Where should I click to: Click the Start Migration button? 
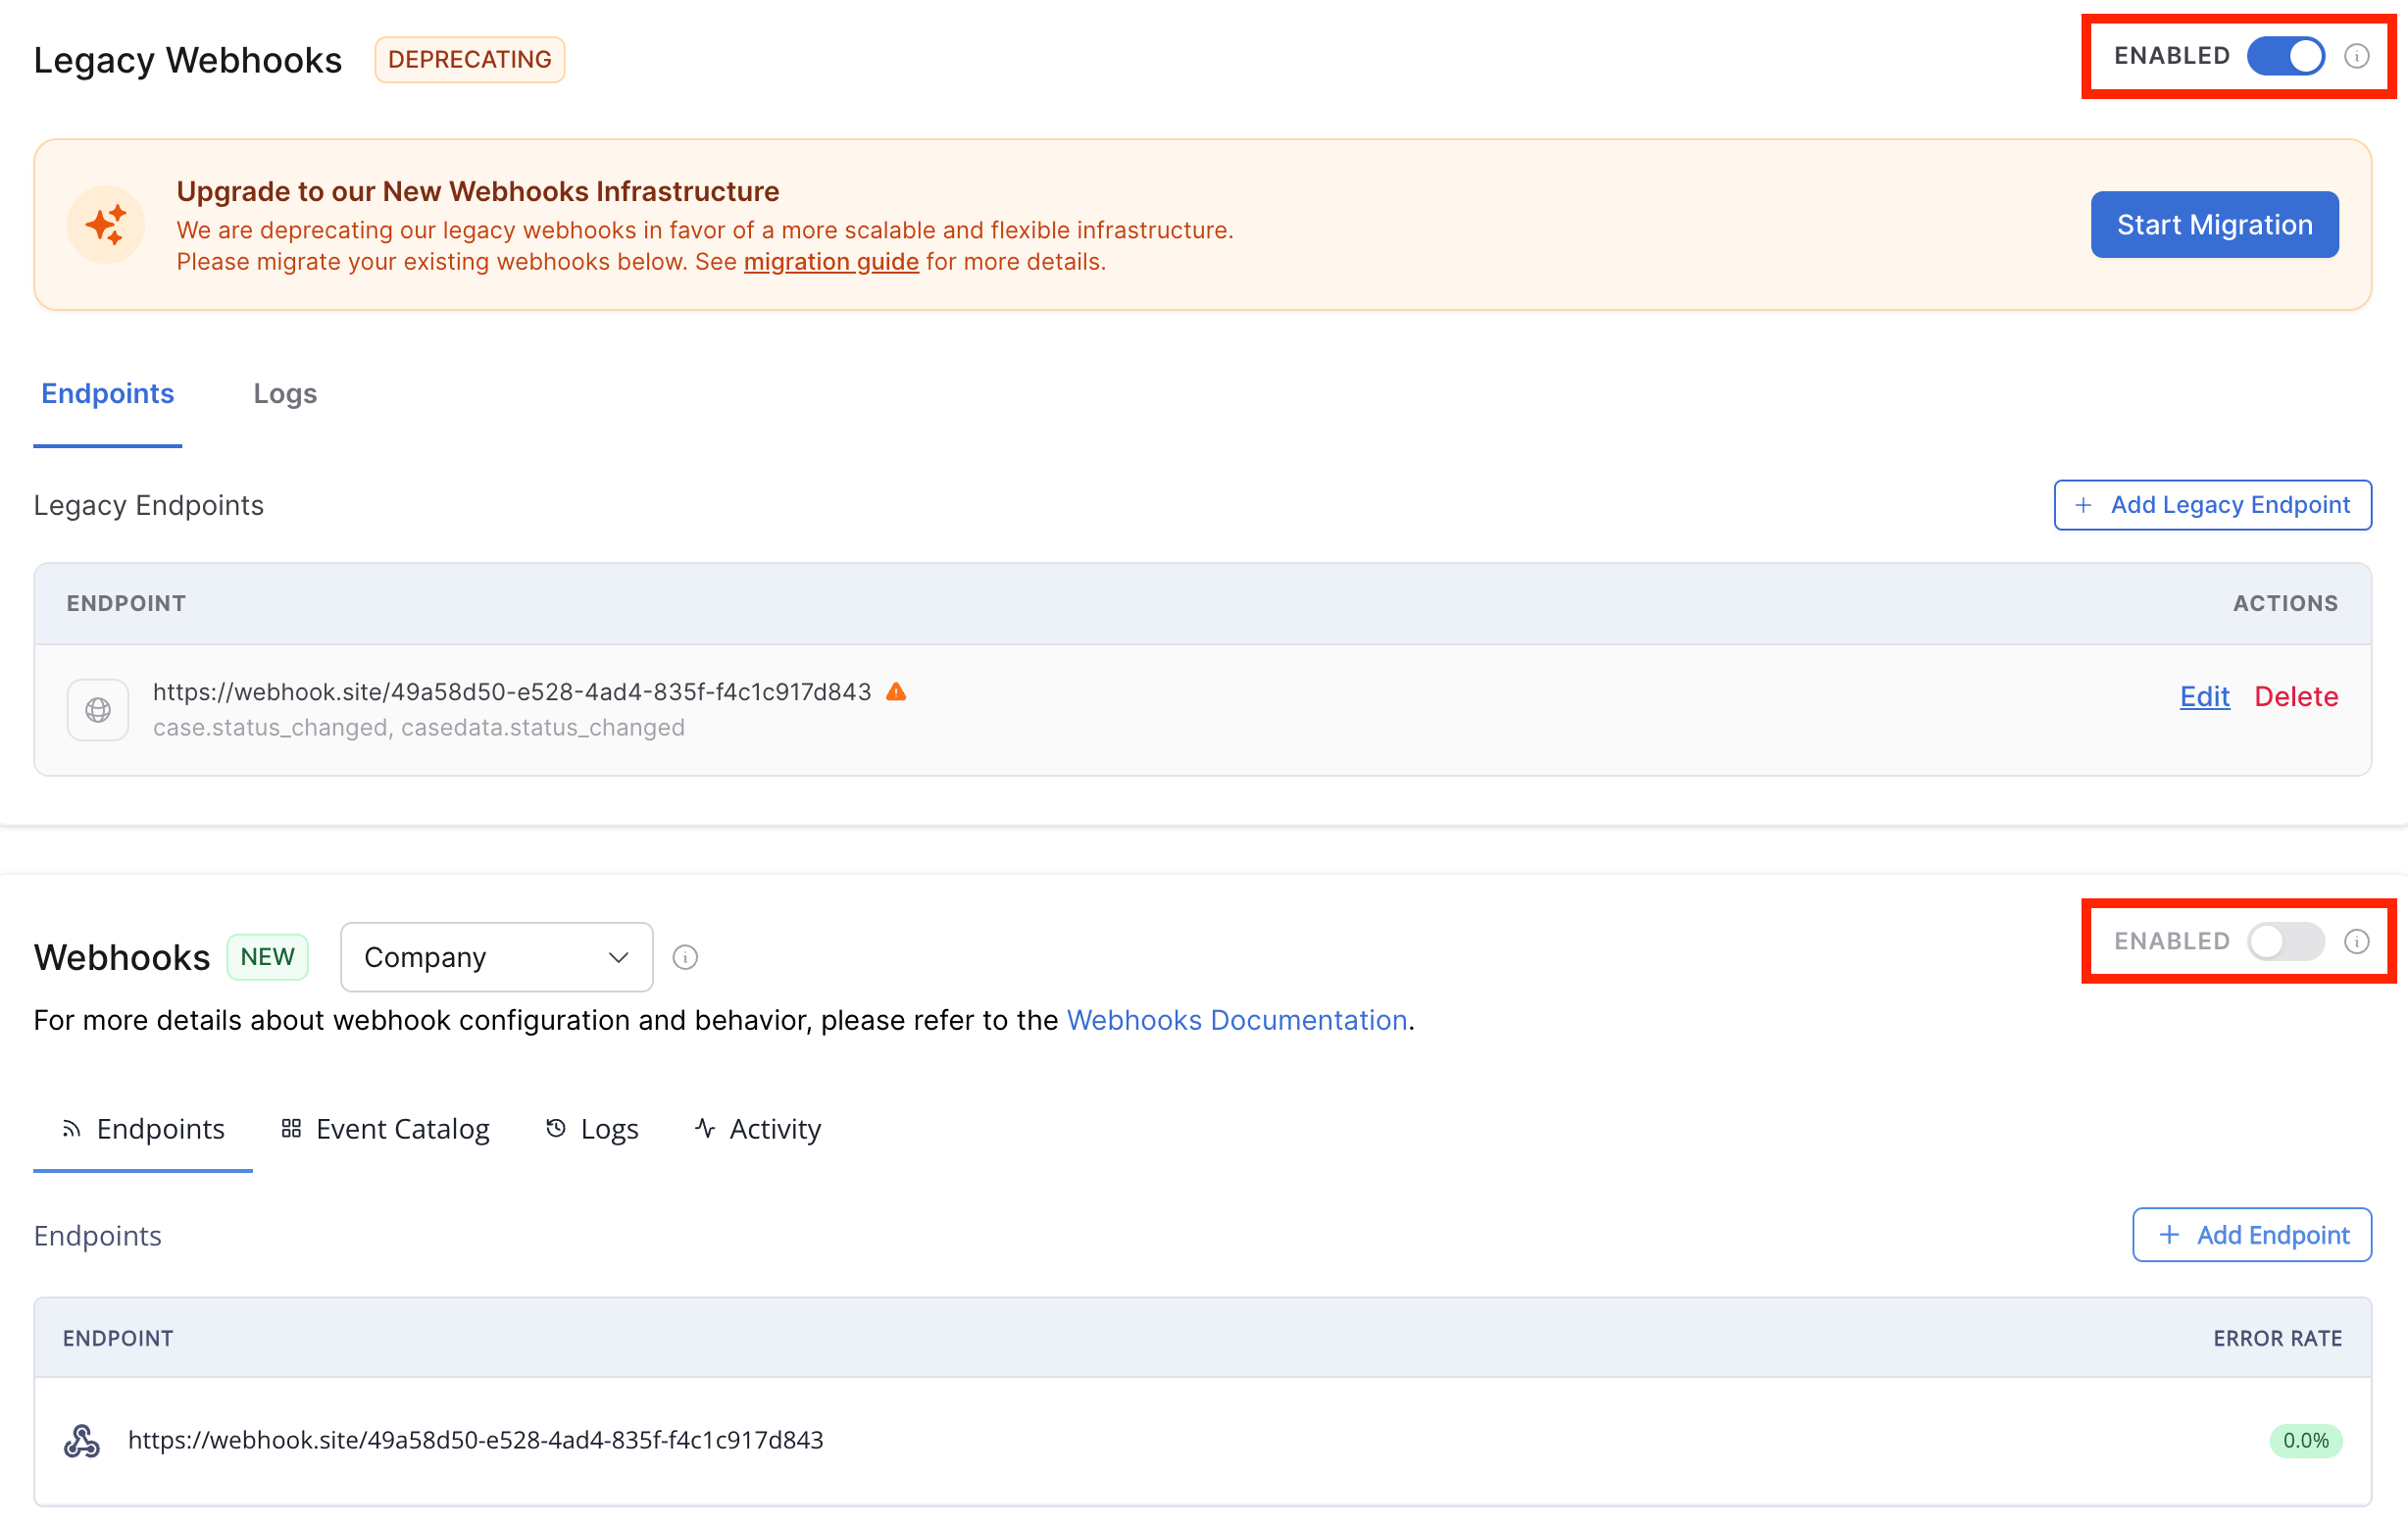tap(2215, 224)
